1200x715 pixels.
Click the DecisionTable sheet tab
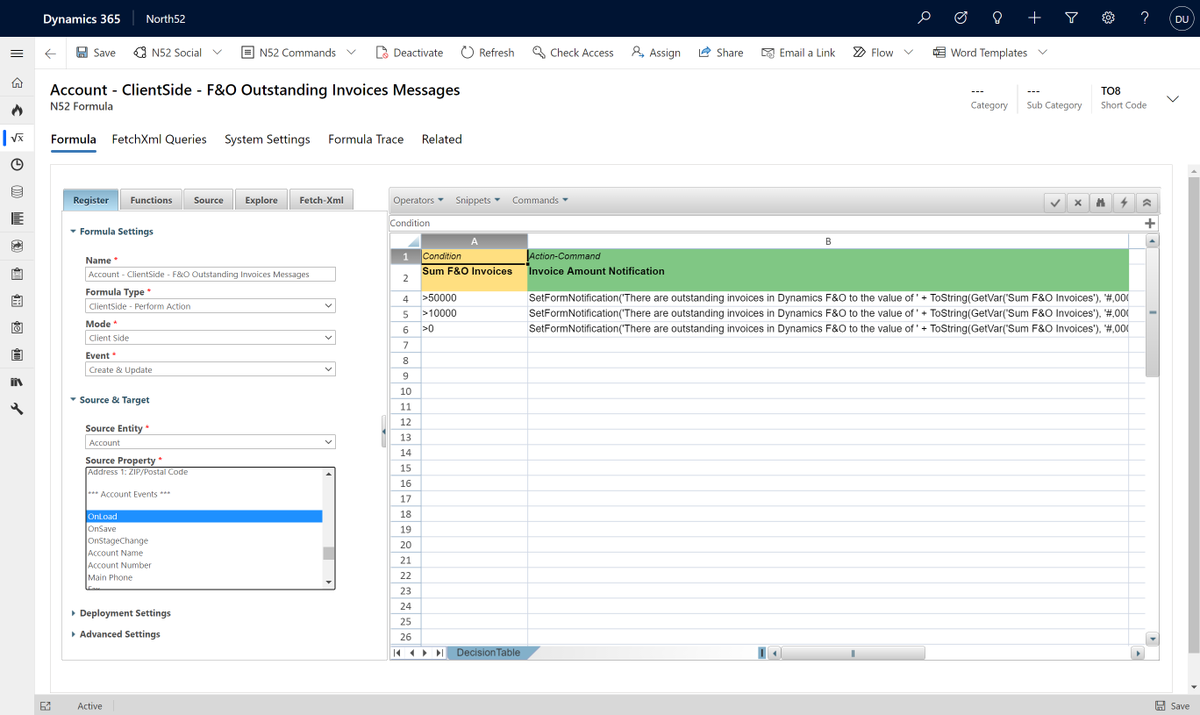pyautogui.click(x=488, y=653)
